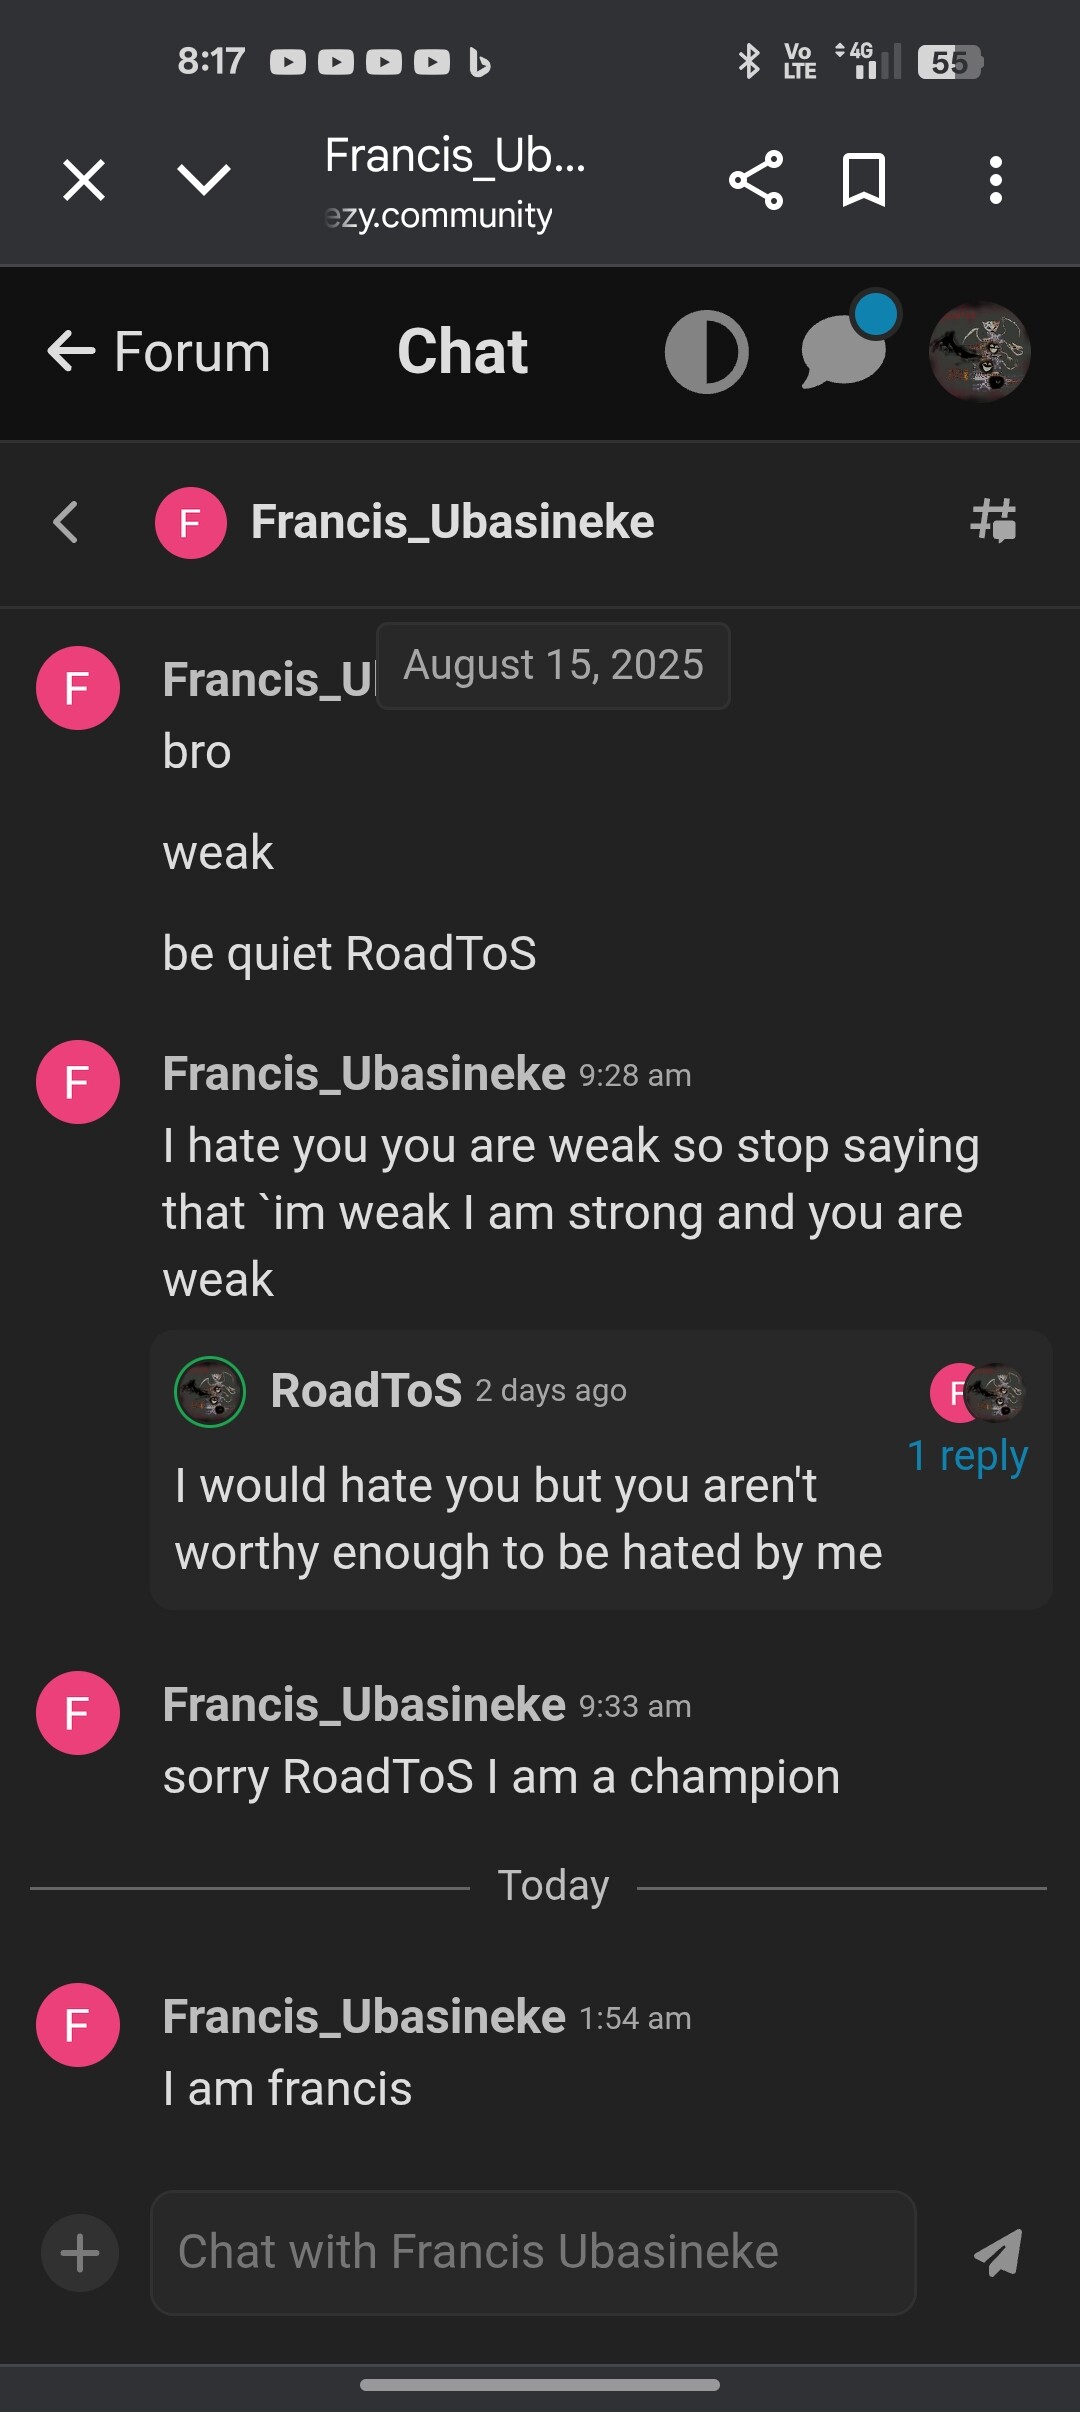Go back with the chevron beside Francis_Ubasineke
The height and width of the screenshot is (2412, 1080).
click(66, 522)
